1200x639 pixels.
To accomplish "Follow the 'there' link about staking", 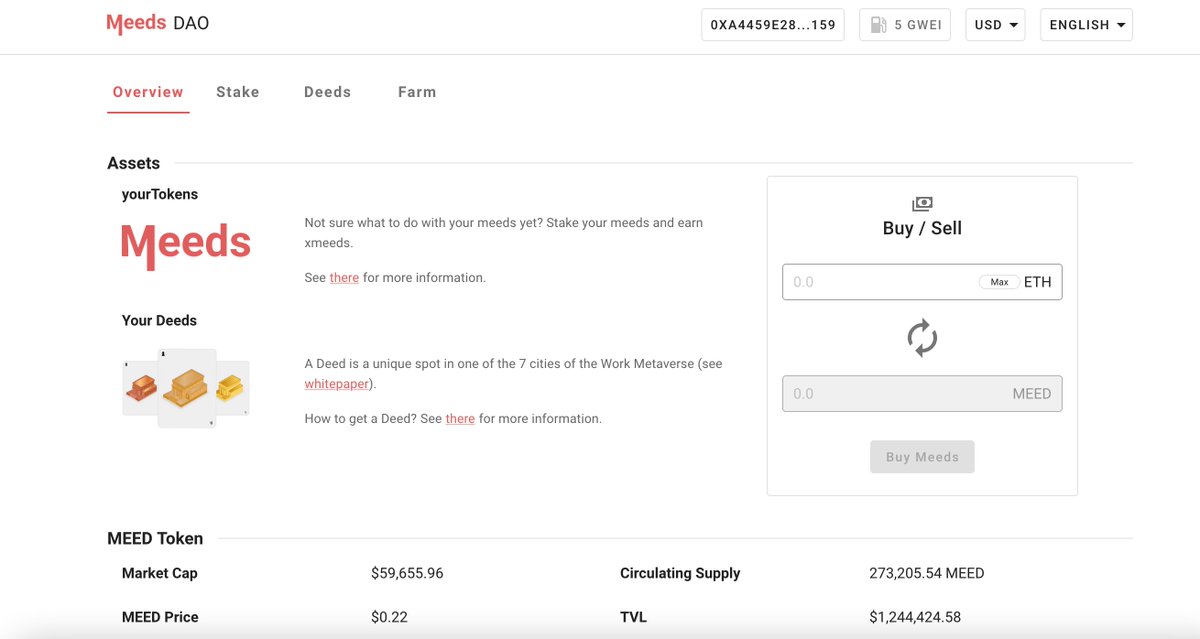I will (x=344, y=278).
